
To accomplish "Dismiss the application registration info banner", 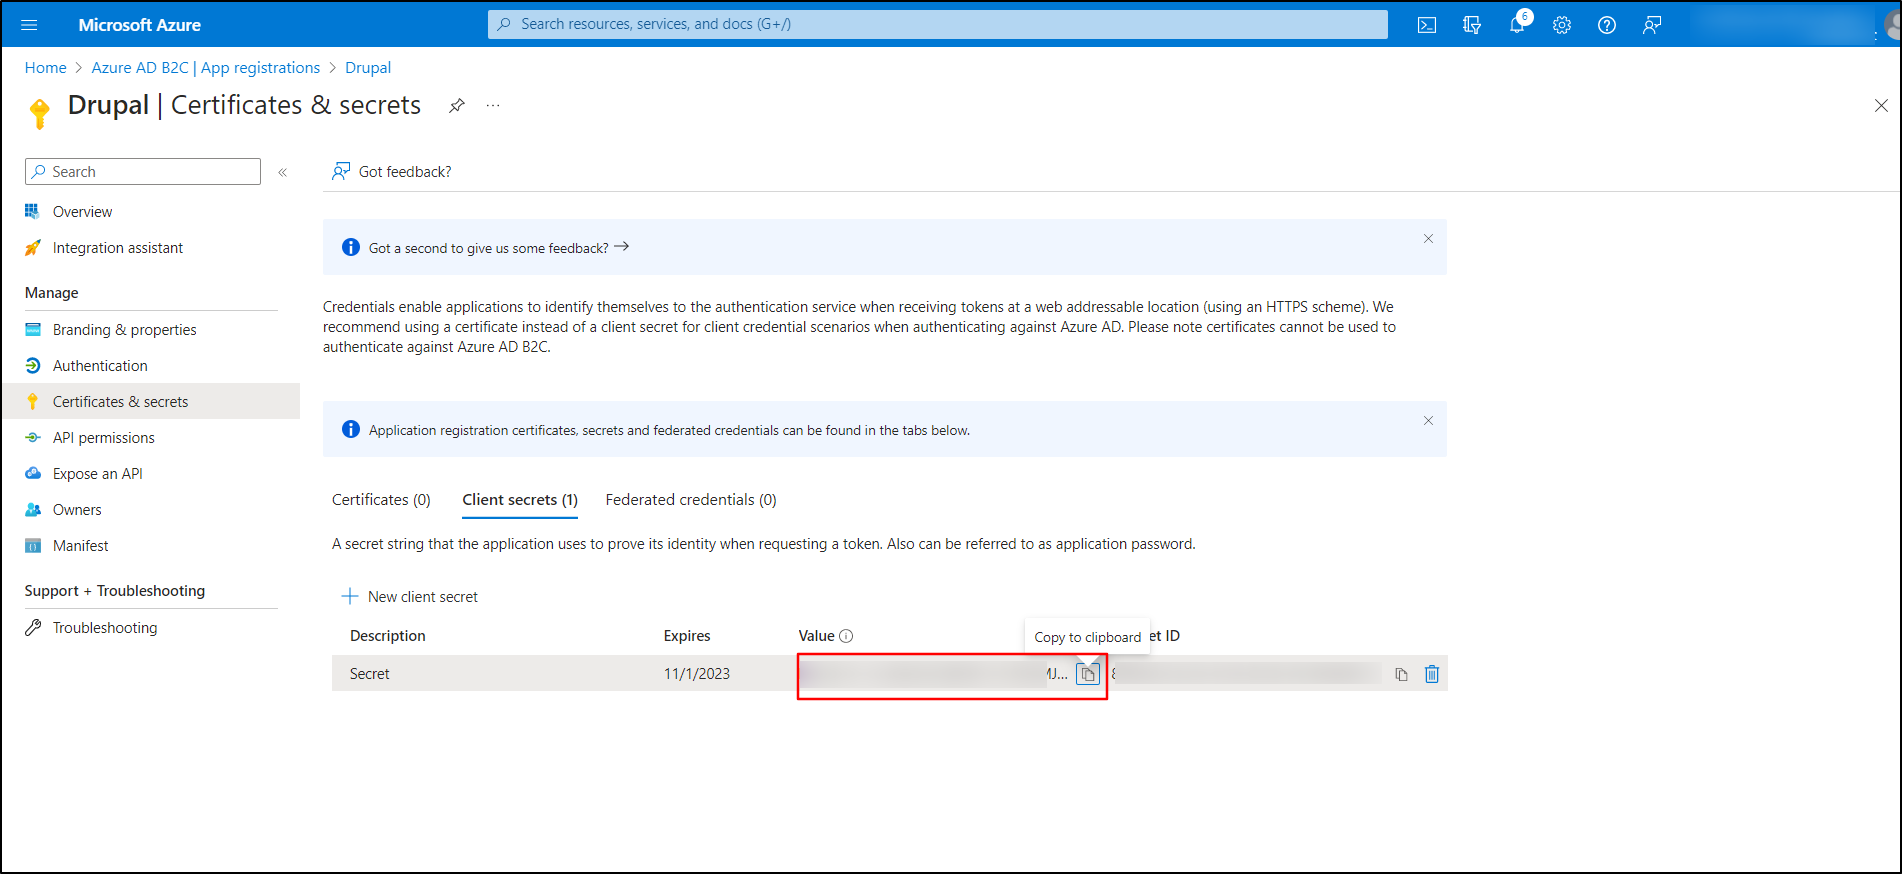I will (x=1428, y=420).
